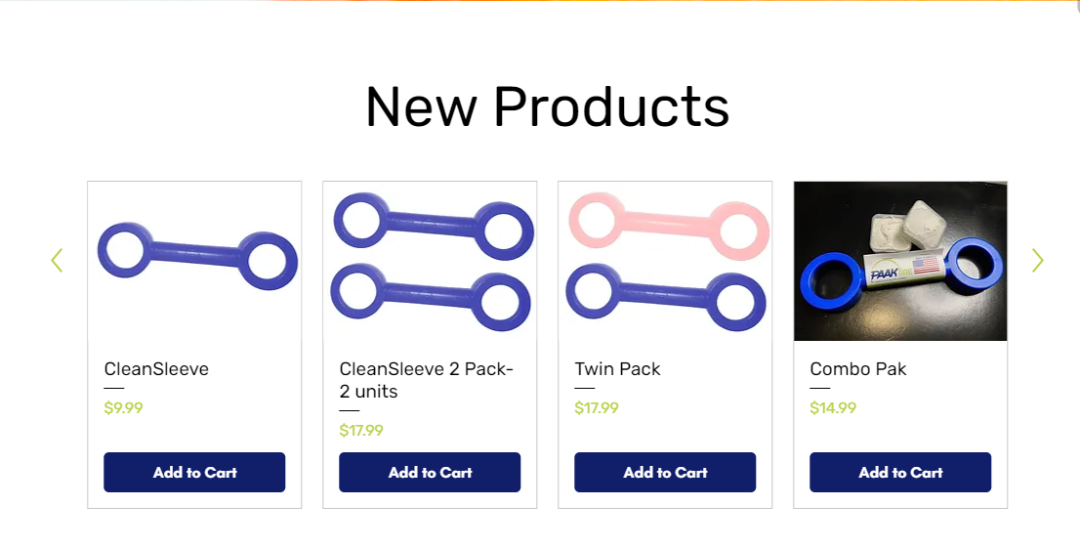The image size is (1080, 548).
Task: Click the CleanSleeve 2 Pack's $17.99 price
Action: 361,430
